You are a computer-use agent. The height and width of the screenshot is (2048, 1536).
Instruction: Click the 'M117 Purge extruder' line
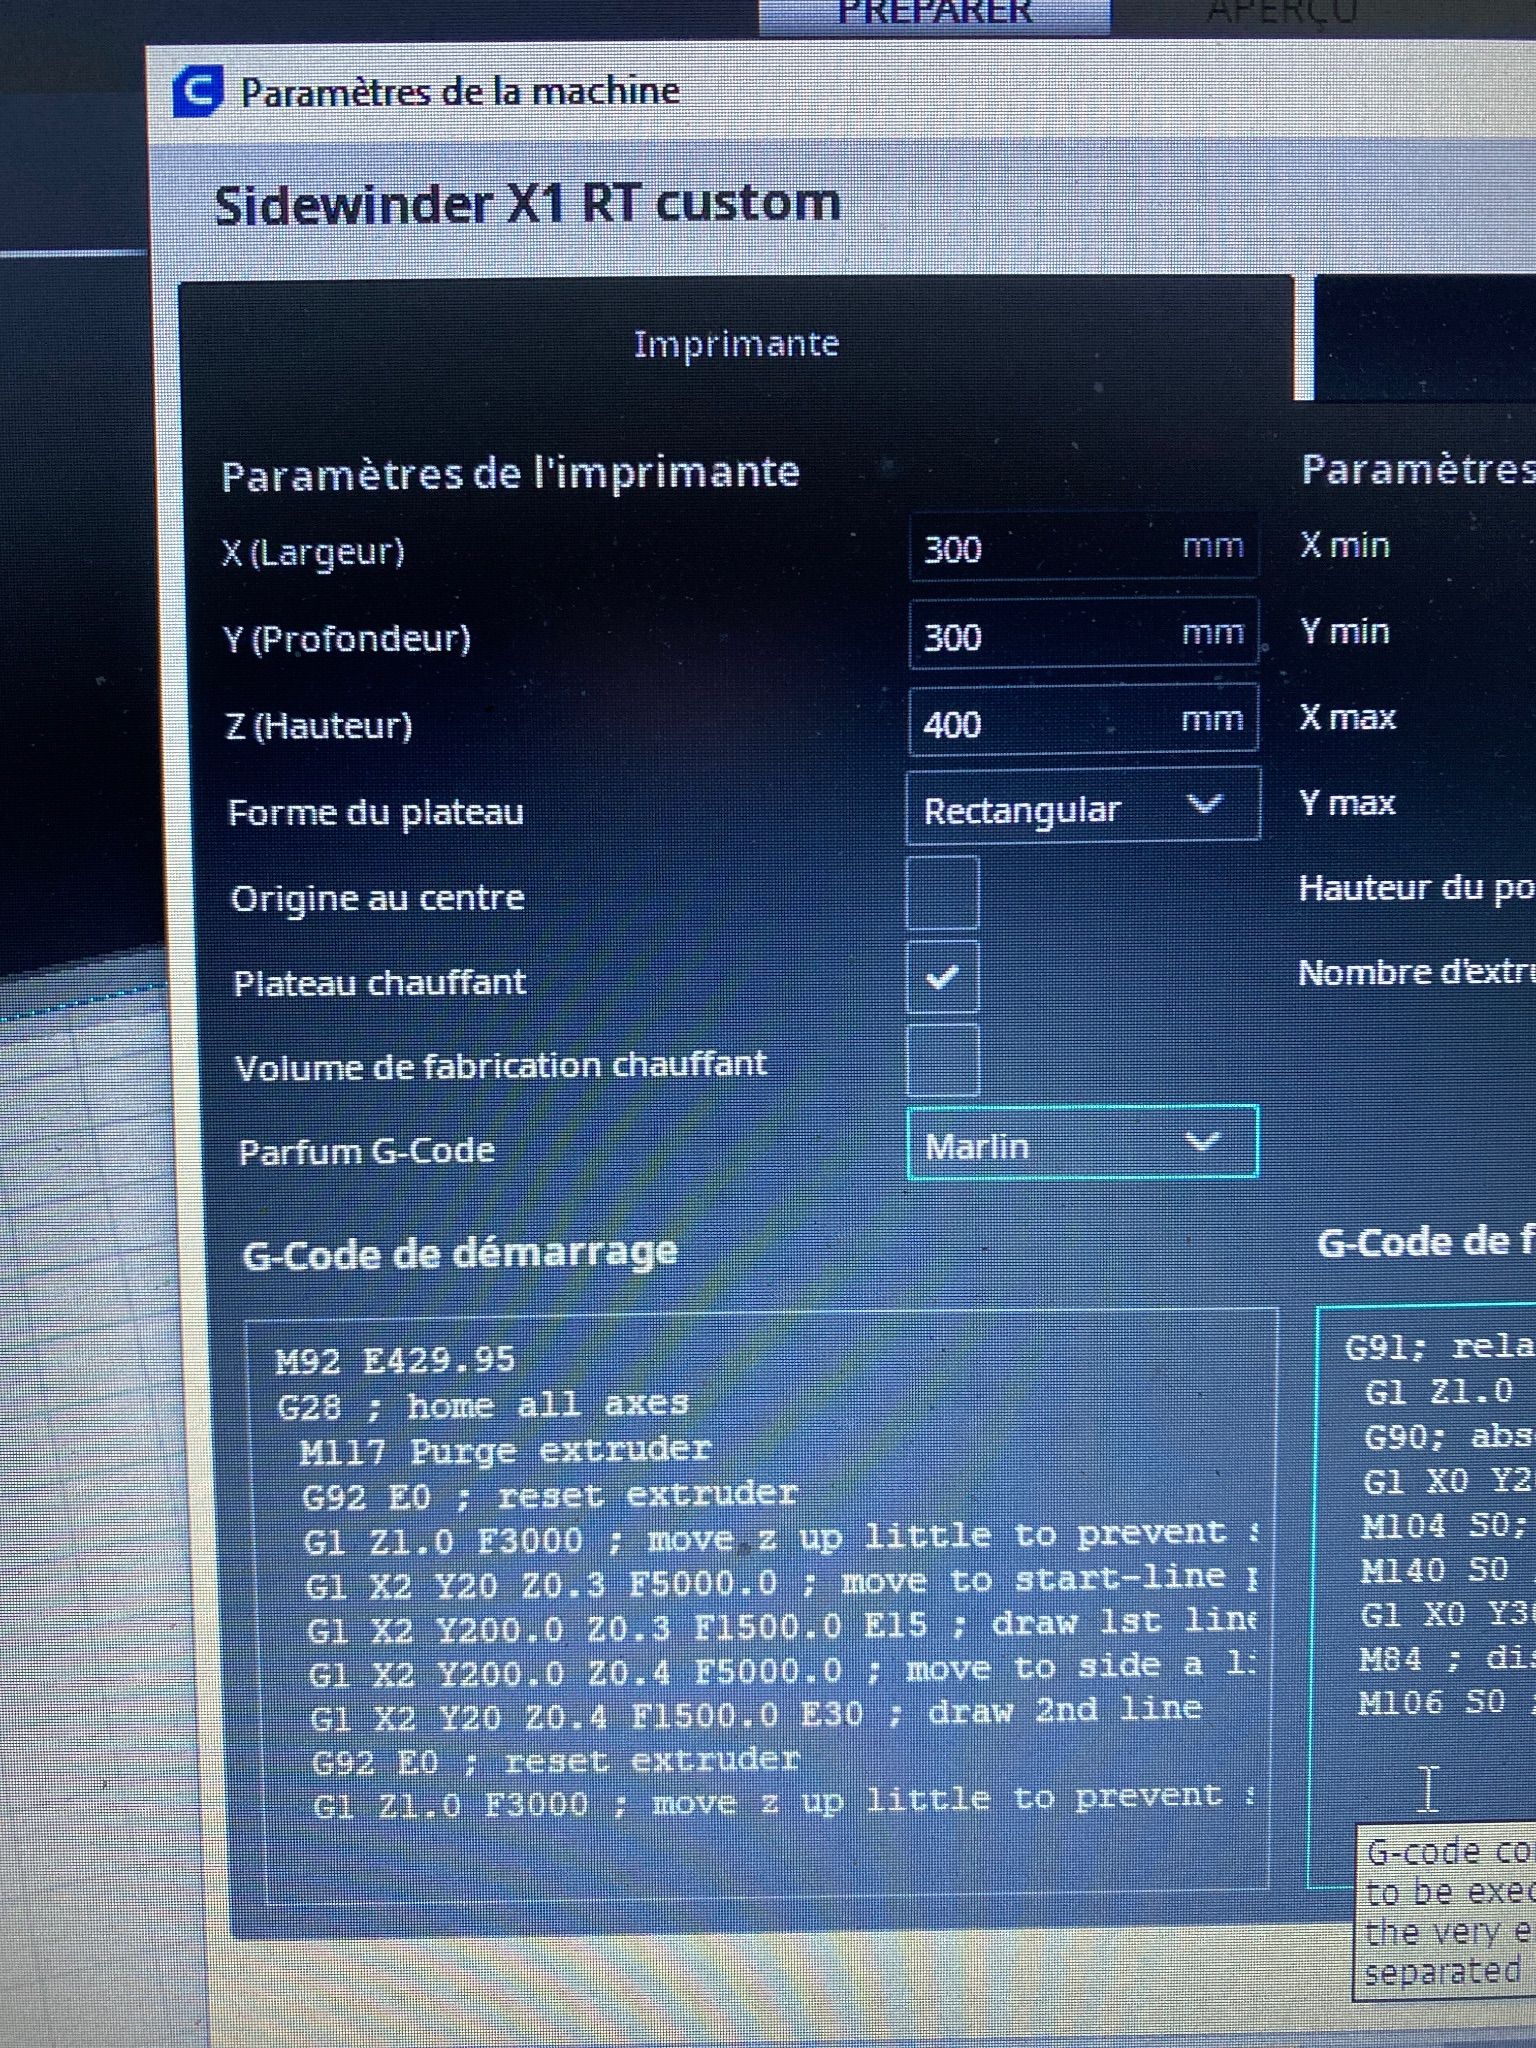click(x=506, y=1450)
